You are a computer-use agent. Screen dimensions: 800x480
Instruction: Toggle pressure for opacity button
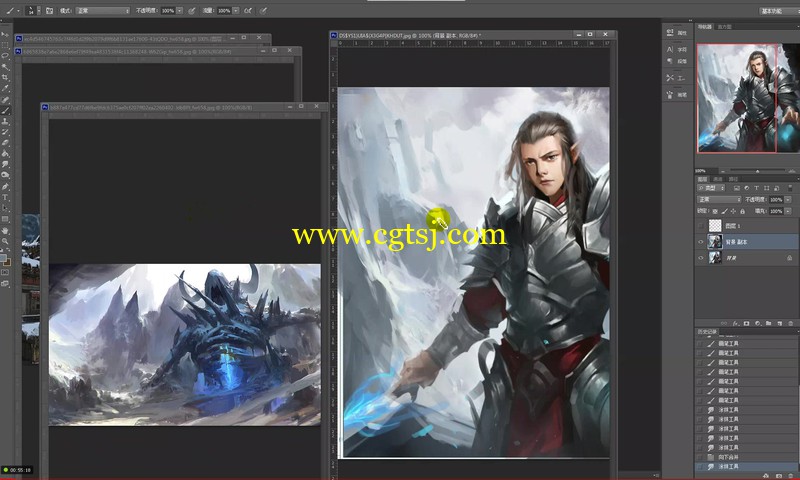(x=192, y=11)
